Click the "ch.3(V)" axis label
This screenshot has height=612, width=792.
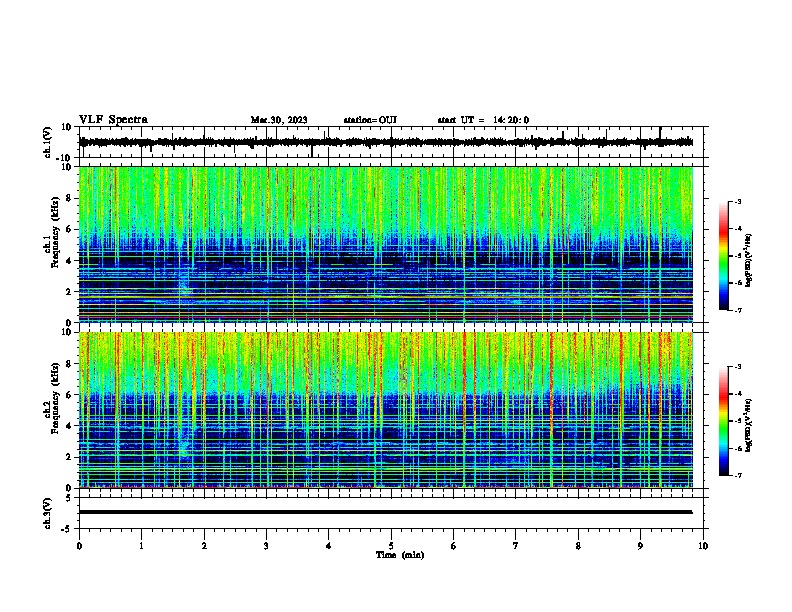pyautogui.click(x=48, y=513)
